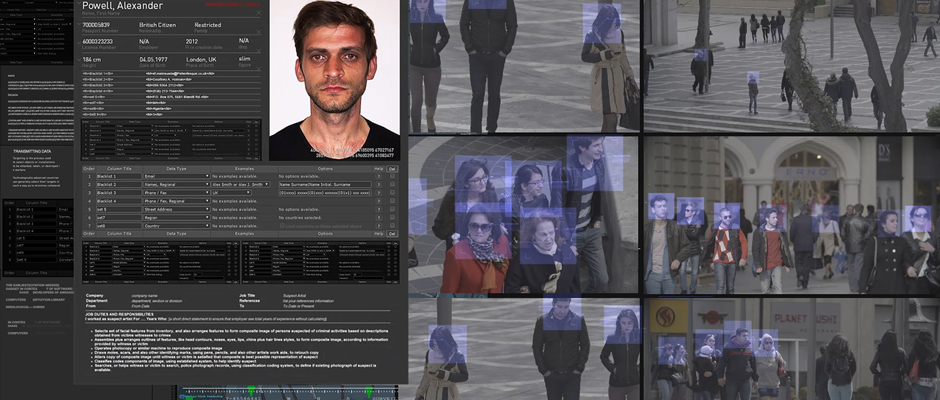Toggle Limit countries to those selected above
This screenshot has width=940, height=400.
[282, 225]
